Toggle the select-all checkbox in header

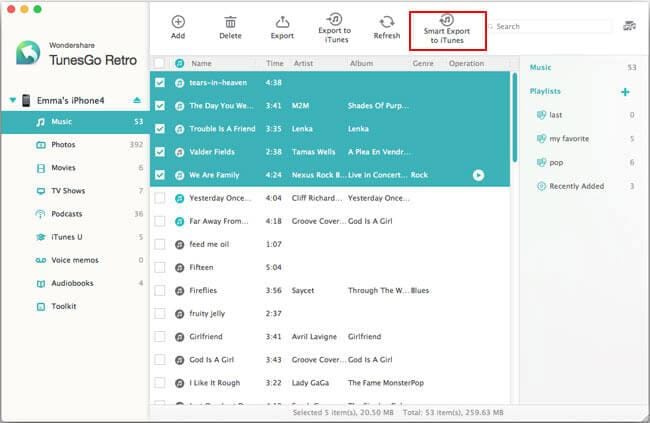[x=159, y=63]
